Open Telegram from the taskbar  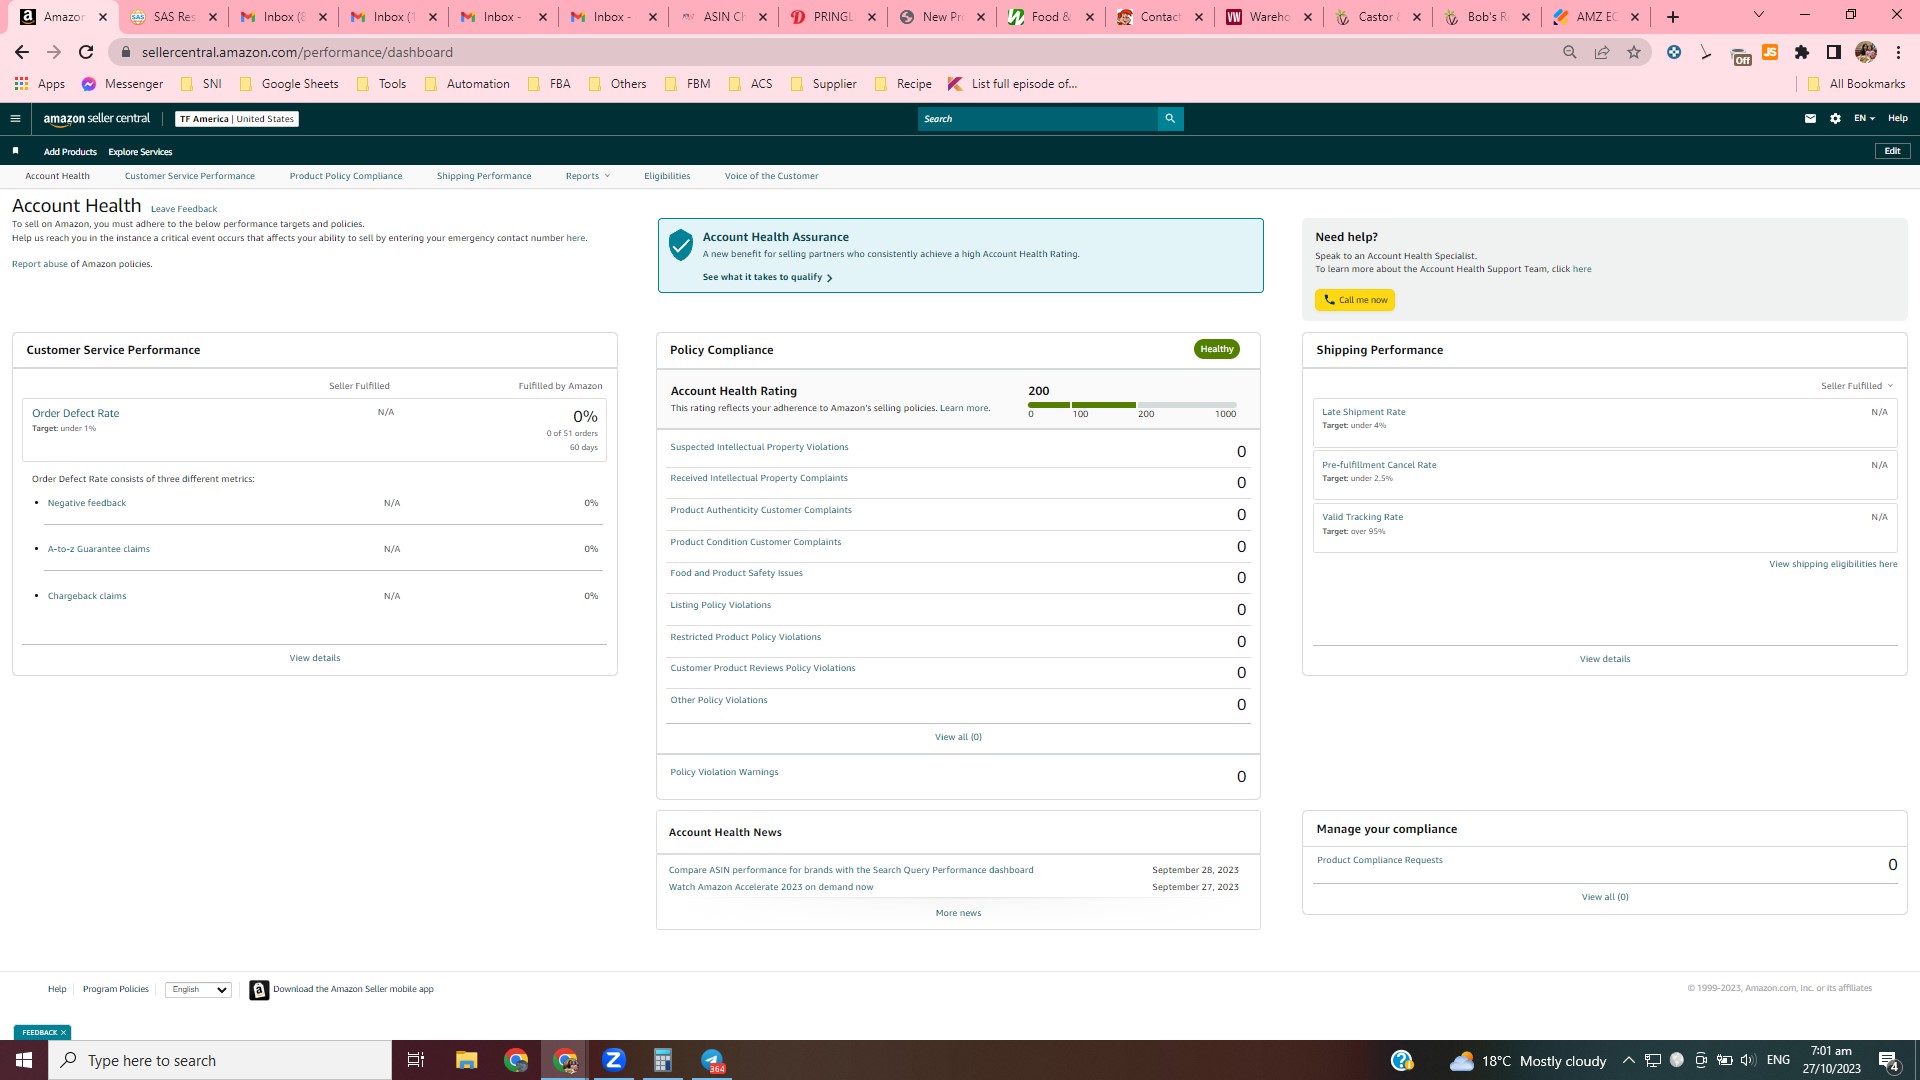(x=712, y=1060)
